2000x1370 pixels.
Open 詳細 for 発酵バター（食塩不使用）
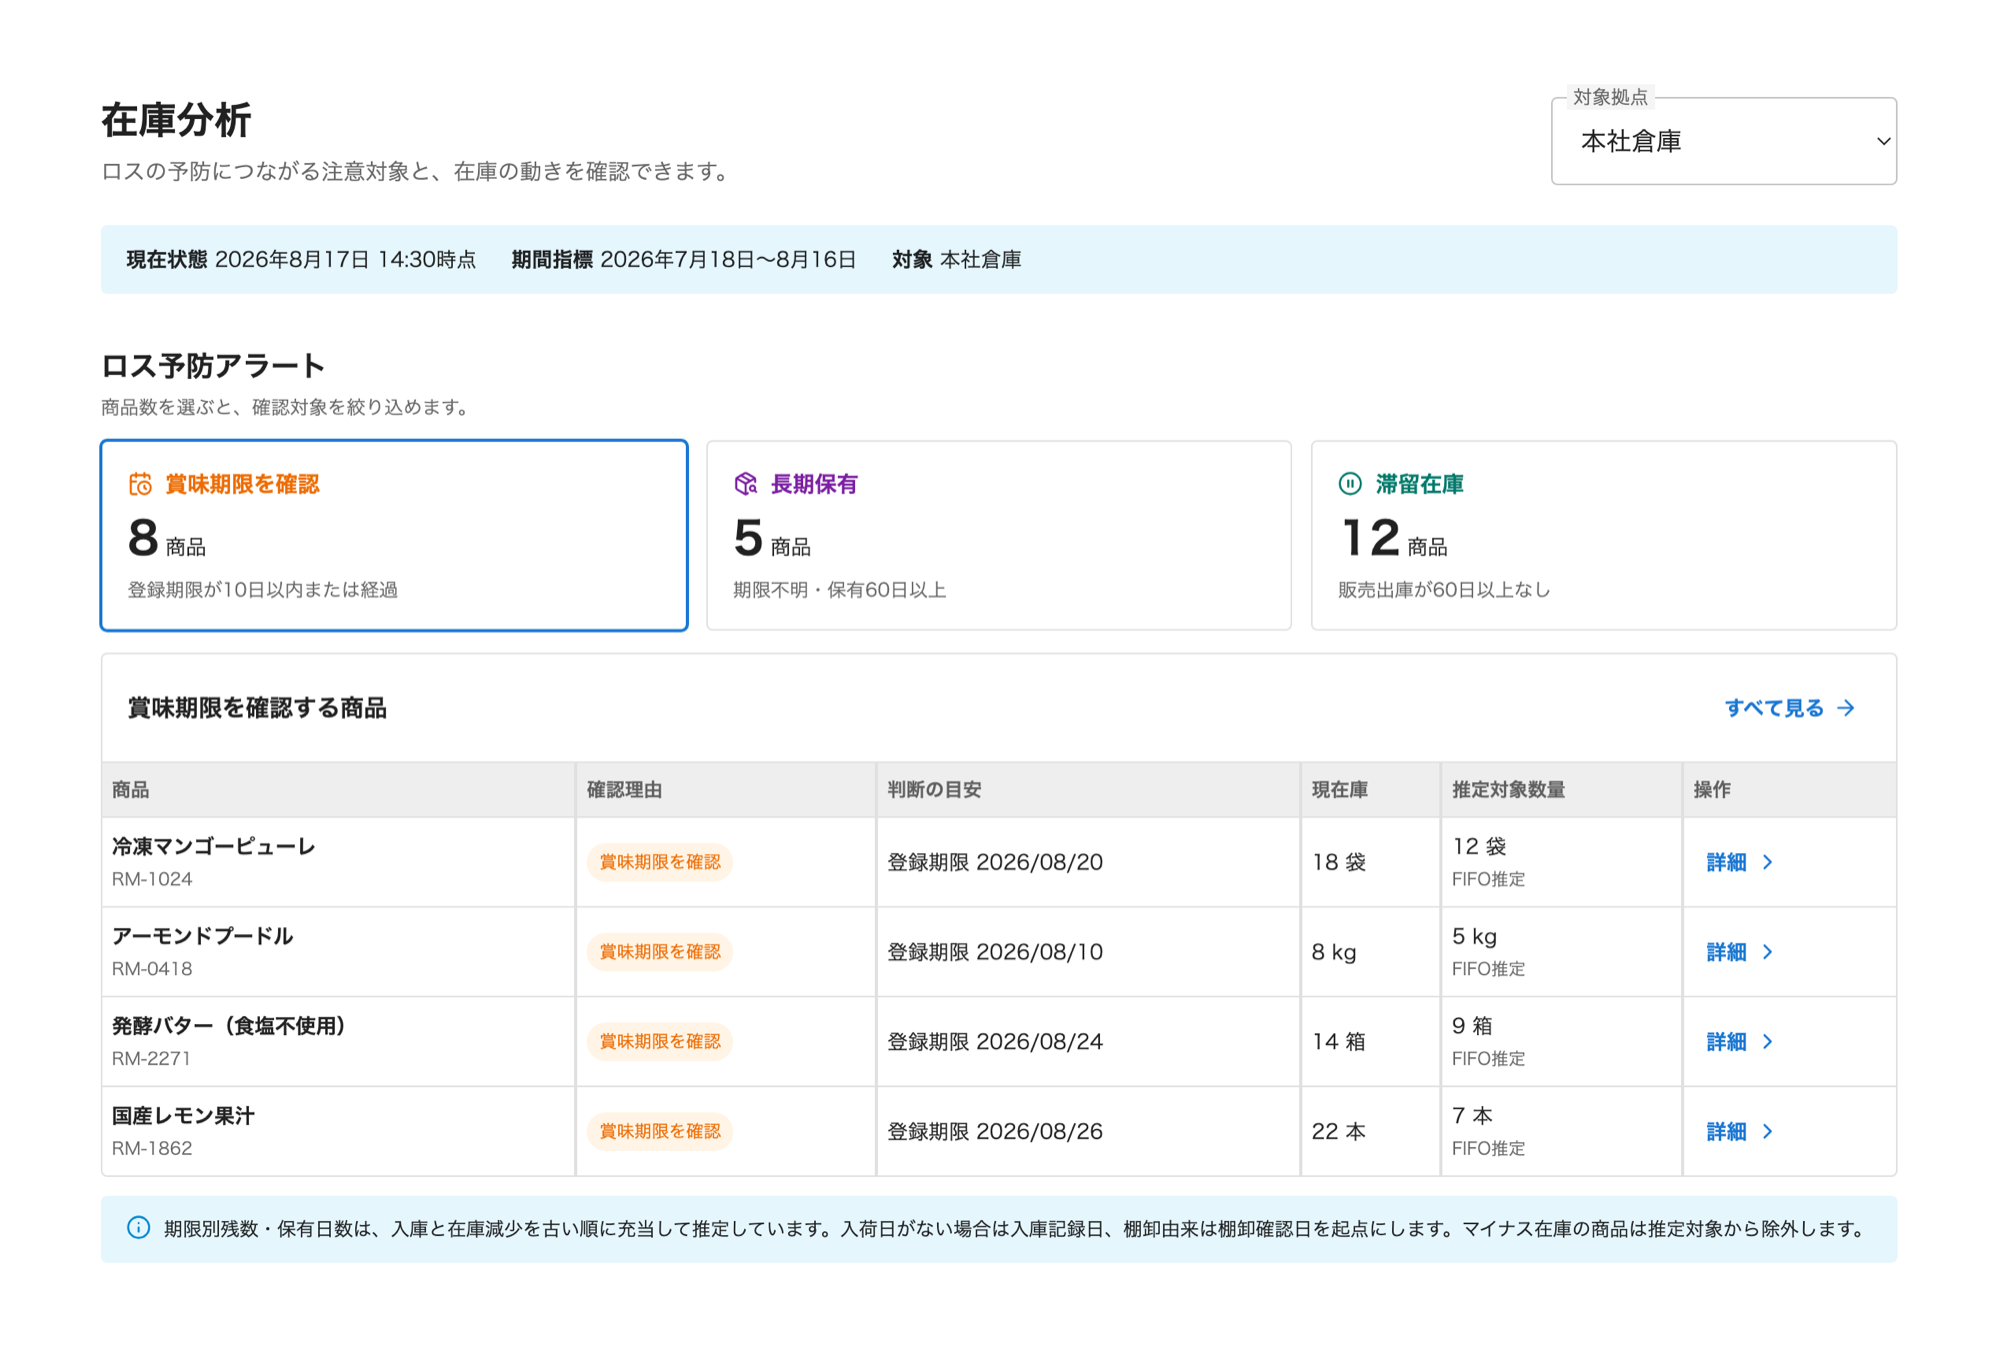tap(1739, 1042)
